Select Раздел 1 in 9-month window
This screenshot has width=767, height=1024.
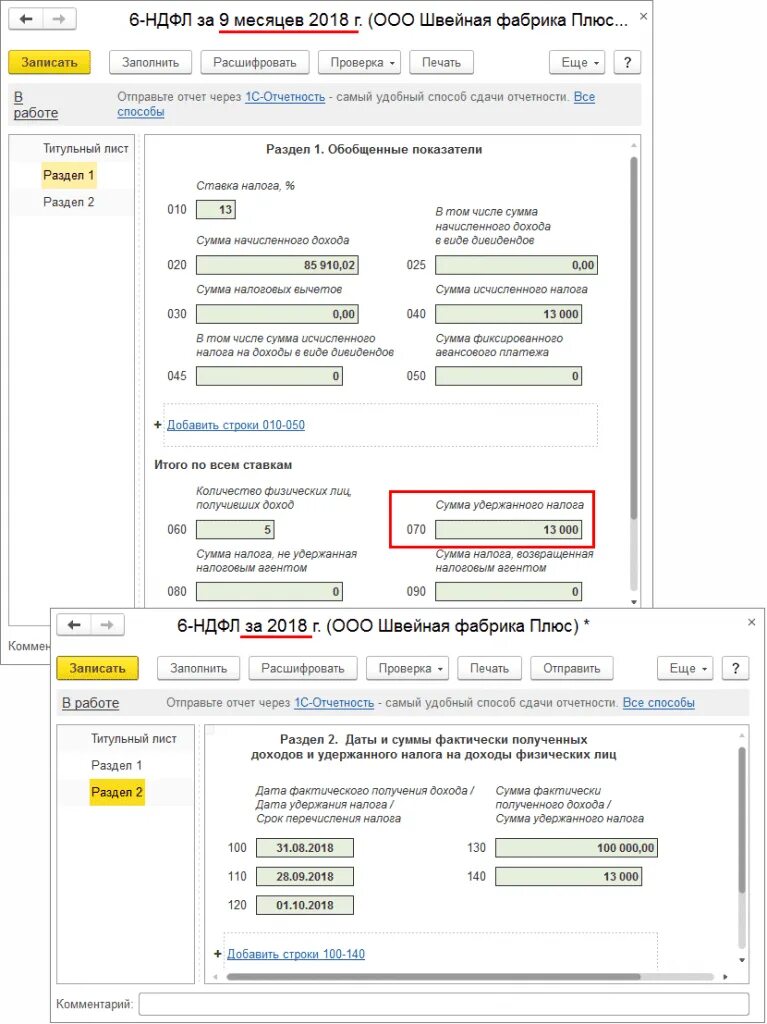pos(69,175)
